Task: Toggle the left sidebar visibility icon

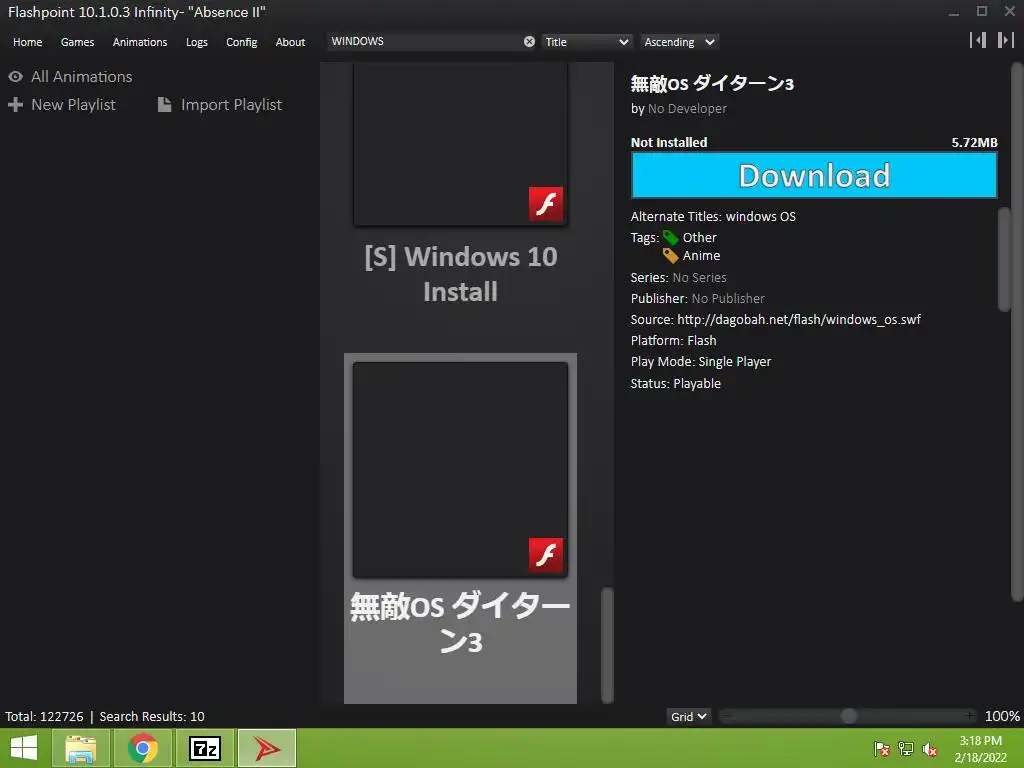Action: [x=978, y=40]
